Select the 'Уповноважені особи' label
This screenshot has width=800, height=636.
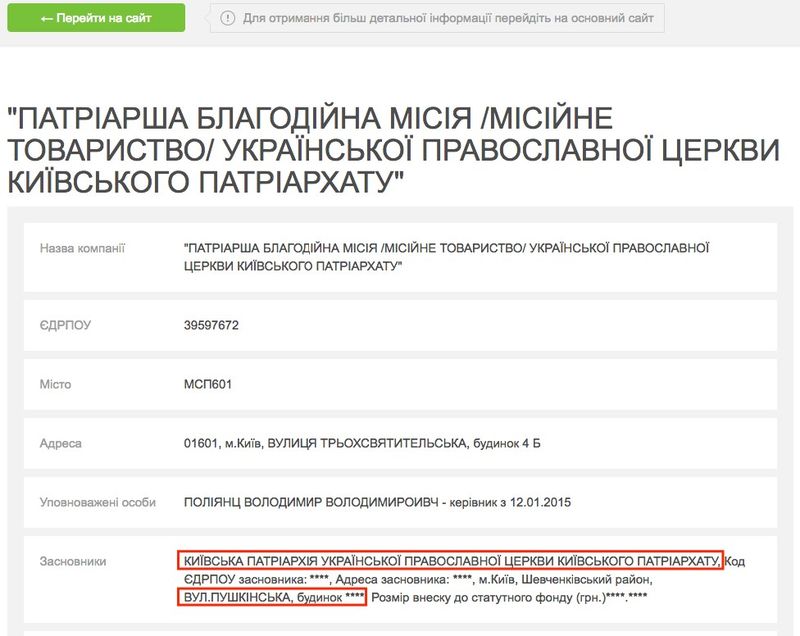click(x=97, y=503)
